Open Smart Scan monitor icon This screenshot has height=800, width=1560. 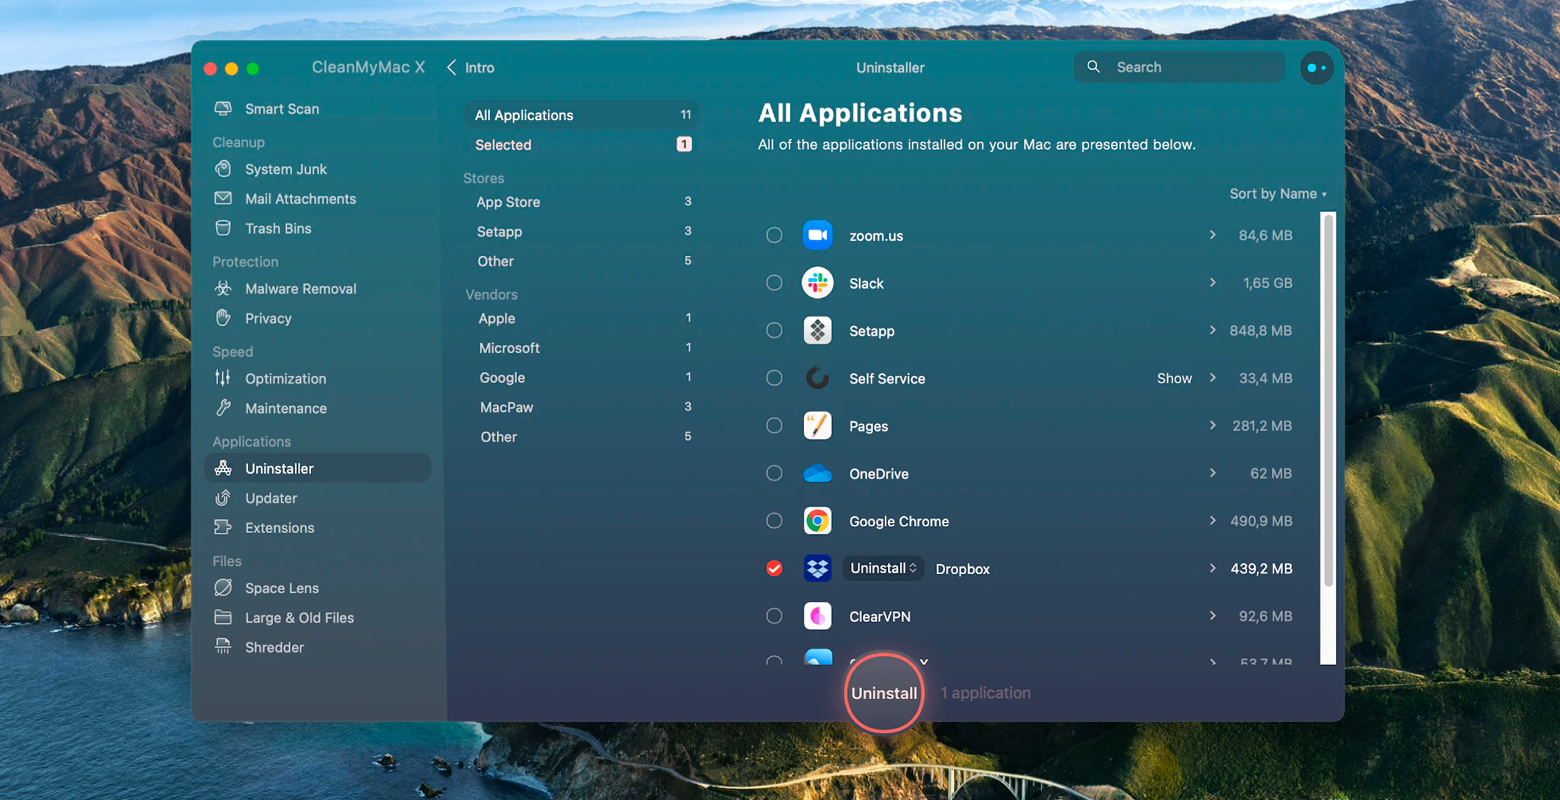[223, 108]
